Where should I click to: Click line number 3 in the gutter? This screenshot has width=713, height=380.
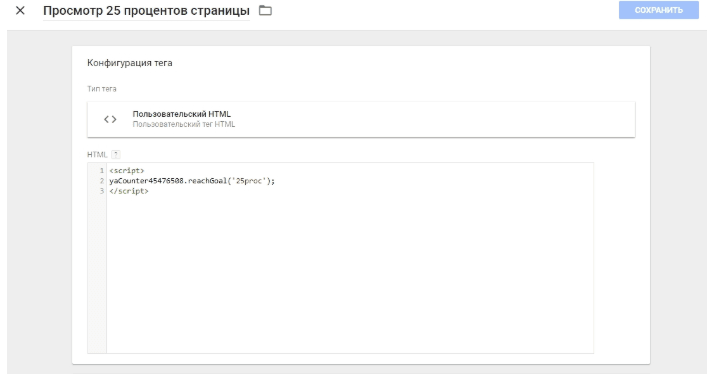(102, 191)
